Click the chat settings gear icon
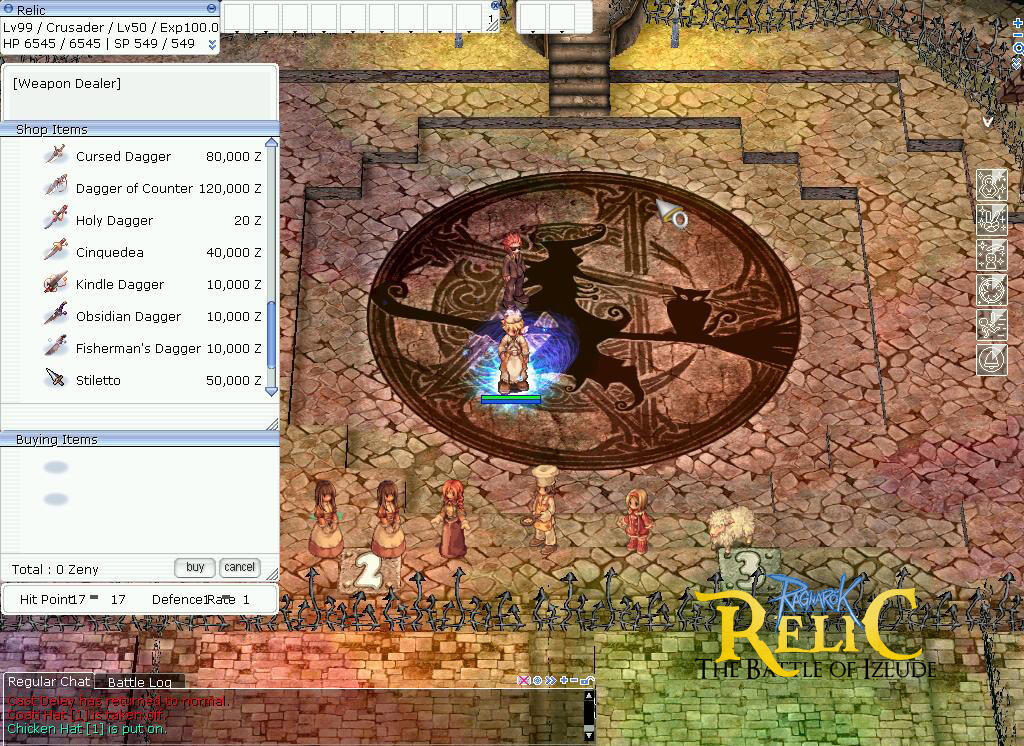The width and height of the screenshot is (1024, 746). pyautogui.click(x=537, y=681)
